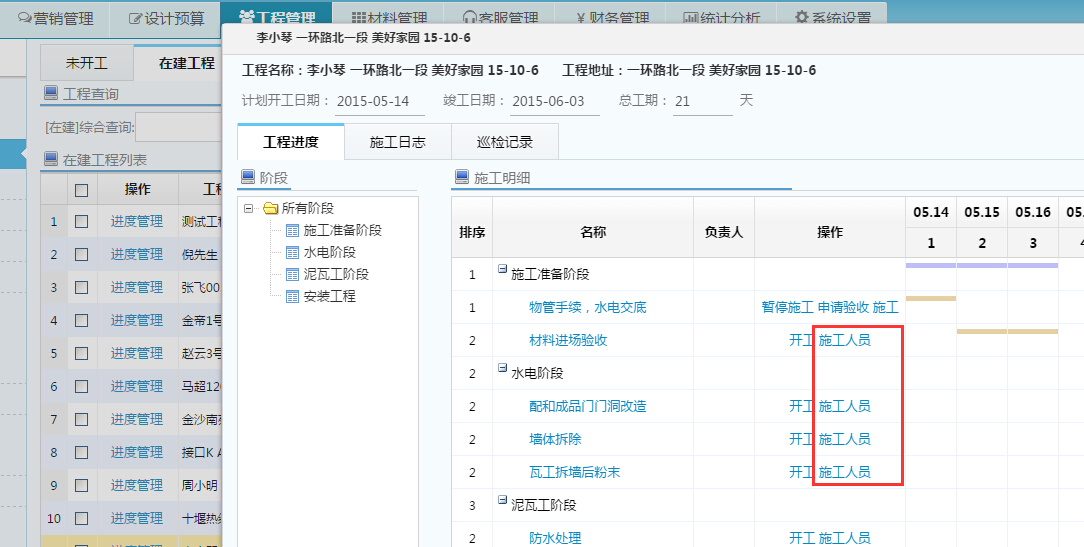The image size is (1084, 547).
Task: Click the 安装工程 table icon in tree
Action: [292, 297]
